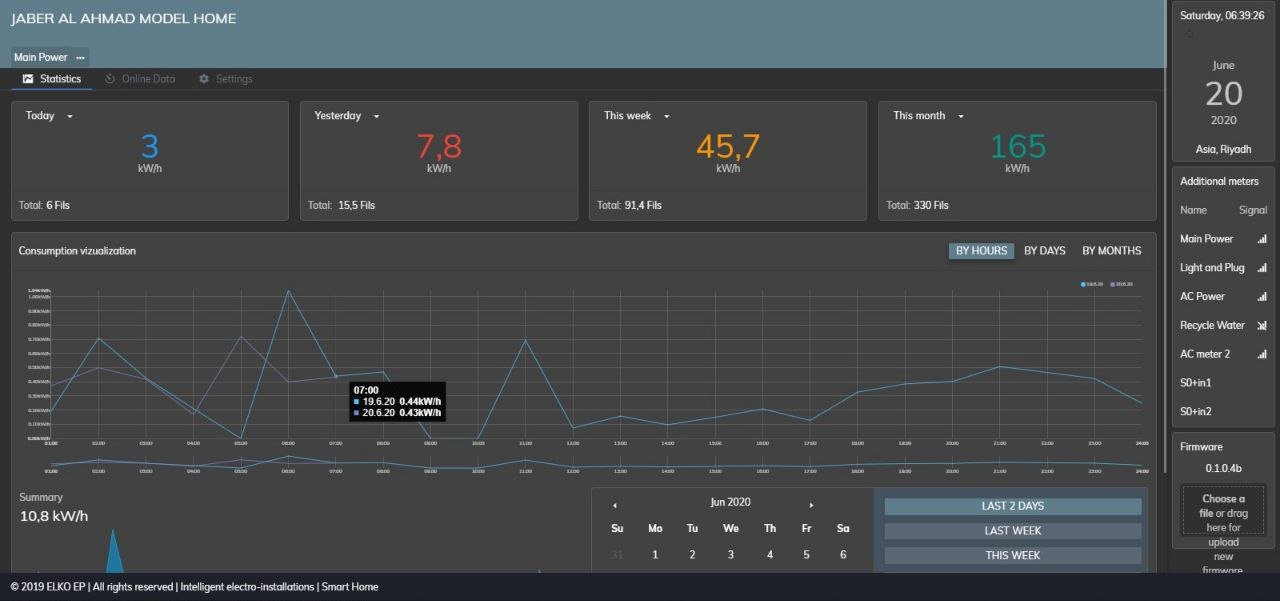Image resolution: width=1280 pixels, height=601 pixels.
Task: Toggle the first series in chart legend
Action: coord(1092,284)
